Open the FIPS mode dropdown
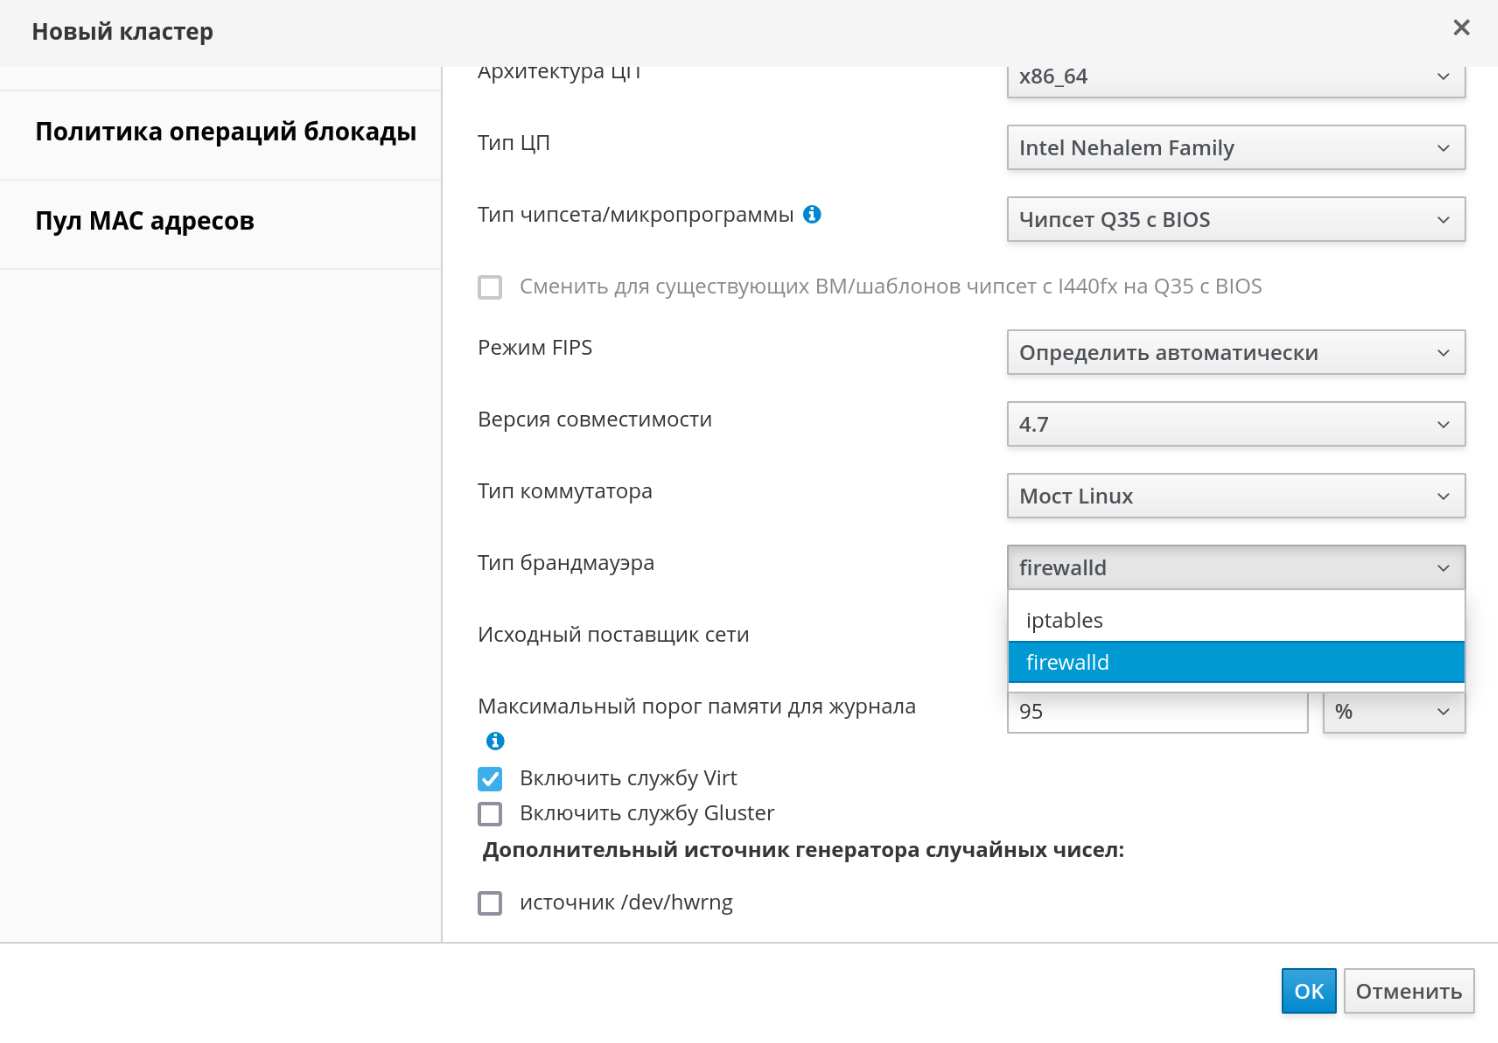 pyautogui.click(x=1235, y=353)
